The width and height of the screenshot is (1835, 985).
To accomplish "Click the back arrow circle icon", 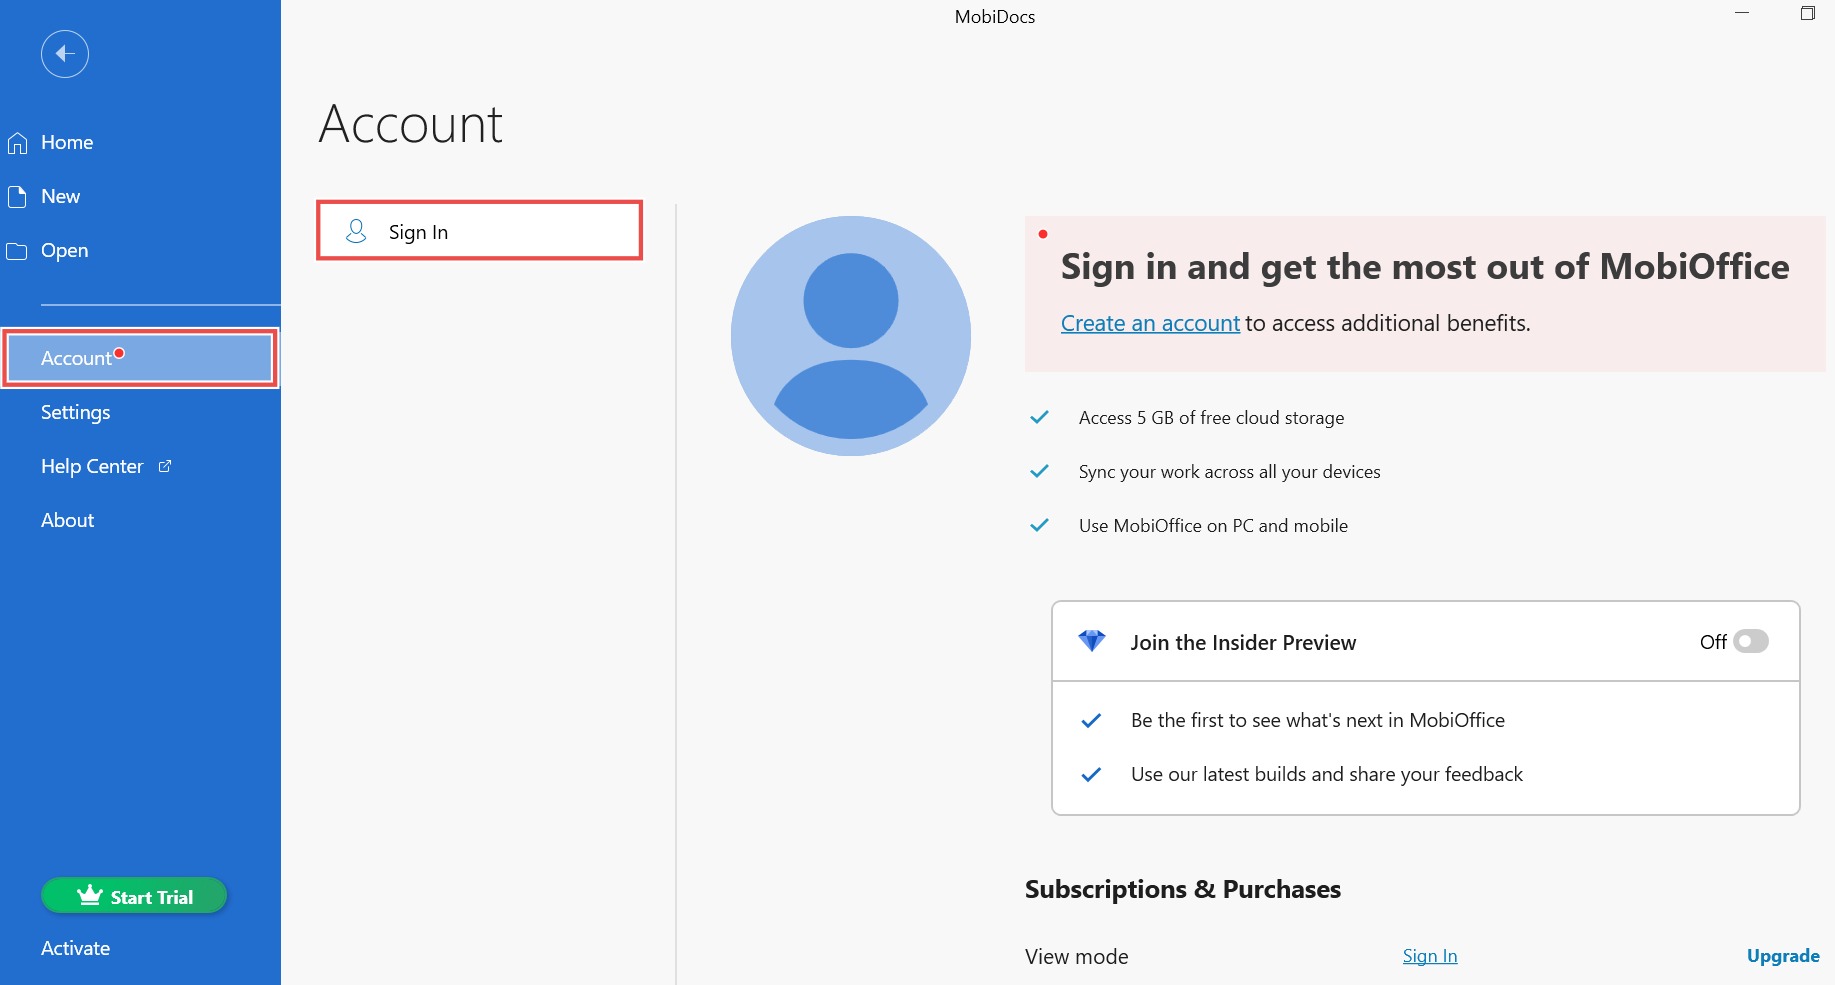I will (65, 54).
